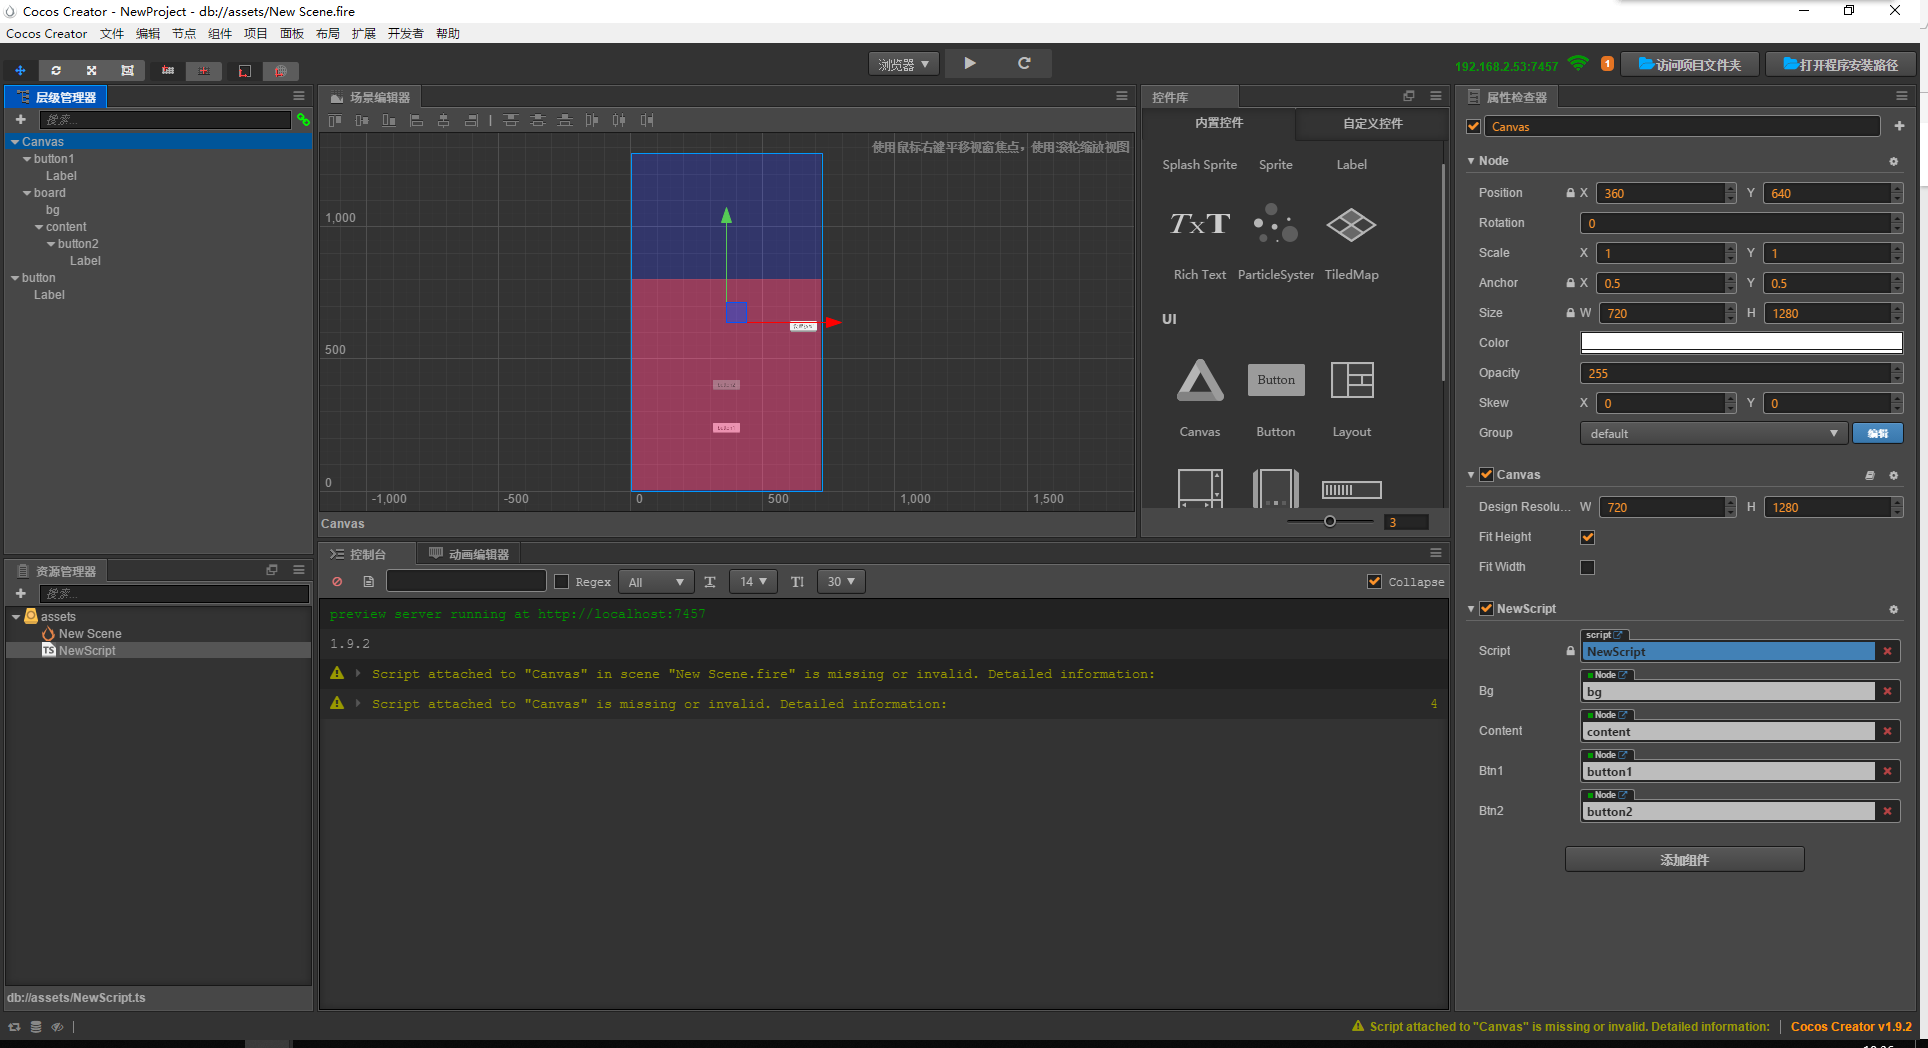Collapse the Canvas node in hierarchy
This screenshot has height=1048, width=1928.
(x=15, y=142)
